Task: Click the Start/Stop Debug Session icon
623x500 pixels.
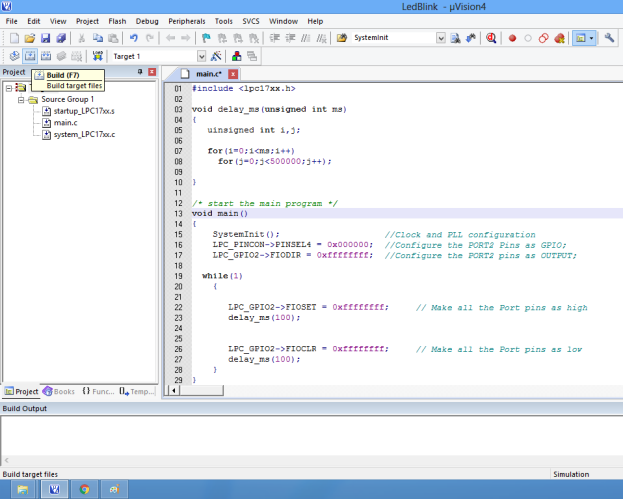Action: tap(491, 38)
